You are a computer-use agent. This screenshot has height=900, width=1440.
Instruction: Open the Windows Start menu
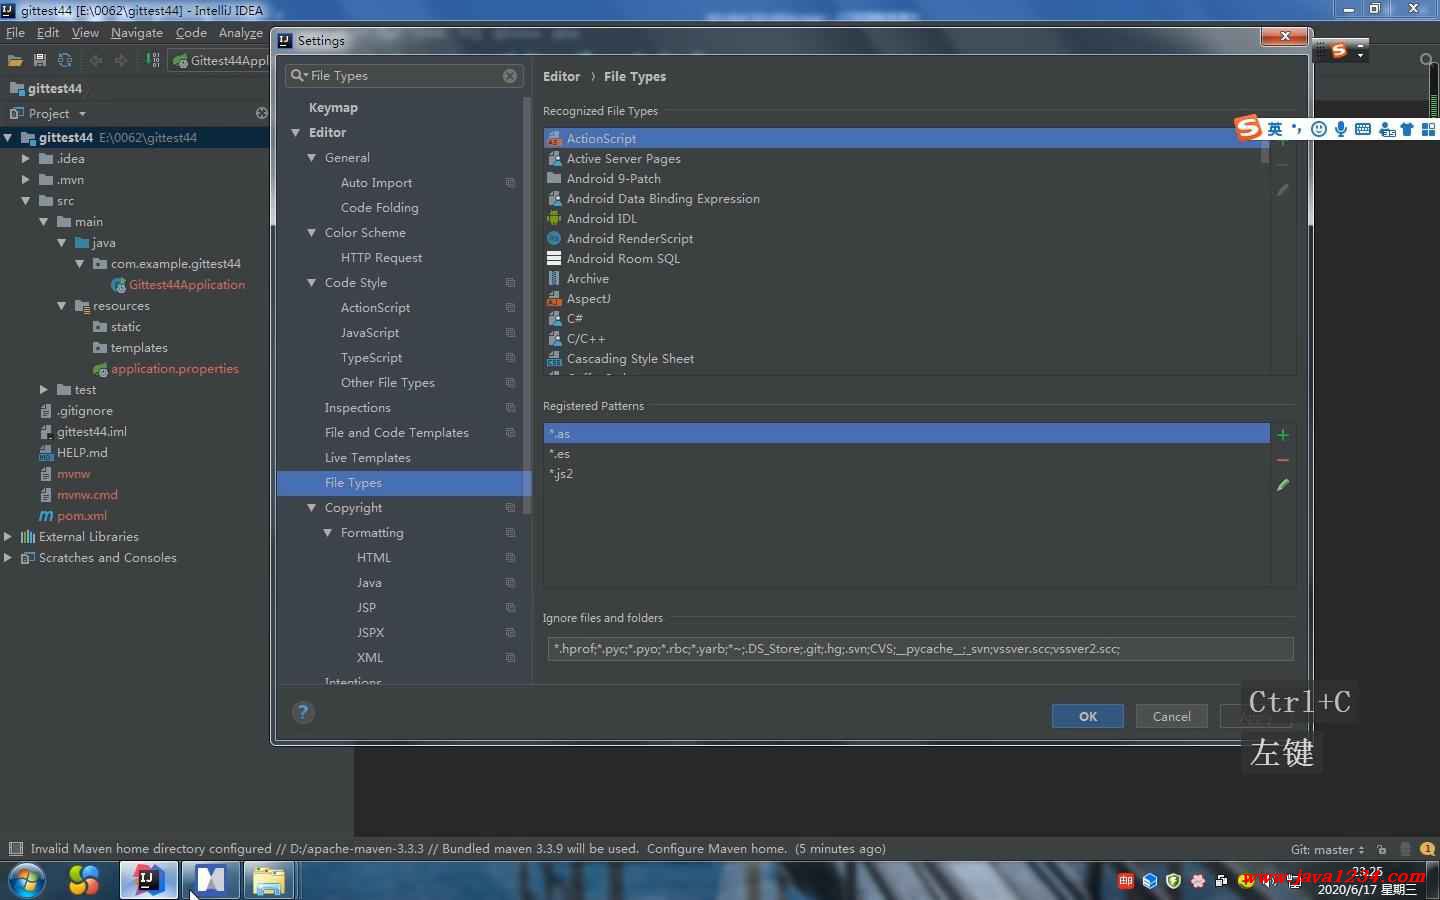(27, 881)
